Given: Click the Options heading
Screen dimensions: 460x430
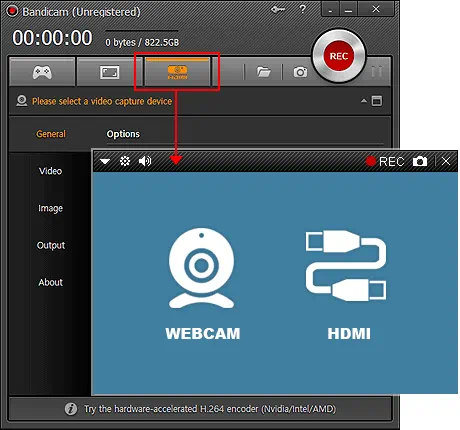Looking at the screenshot, I should coord(123,134).
